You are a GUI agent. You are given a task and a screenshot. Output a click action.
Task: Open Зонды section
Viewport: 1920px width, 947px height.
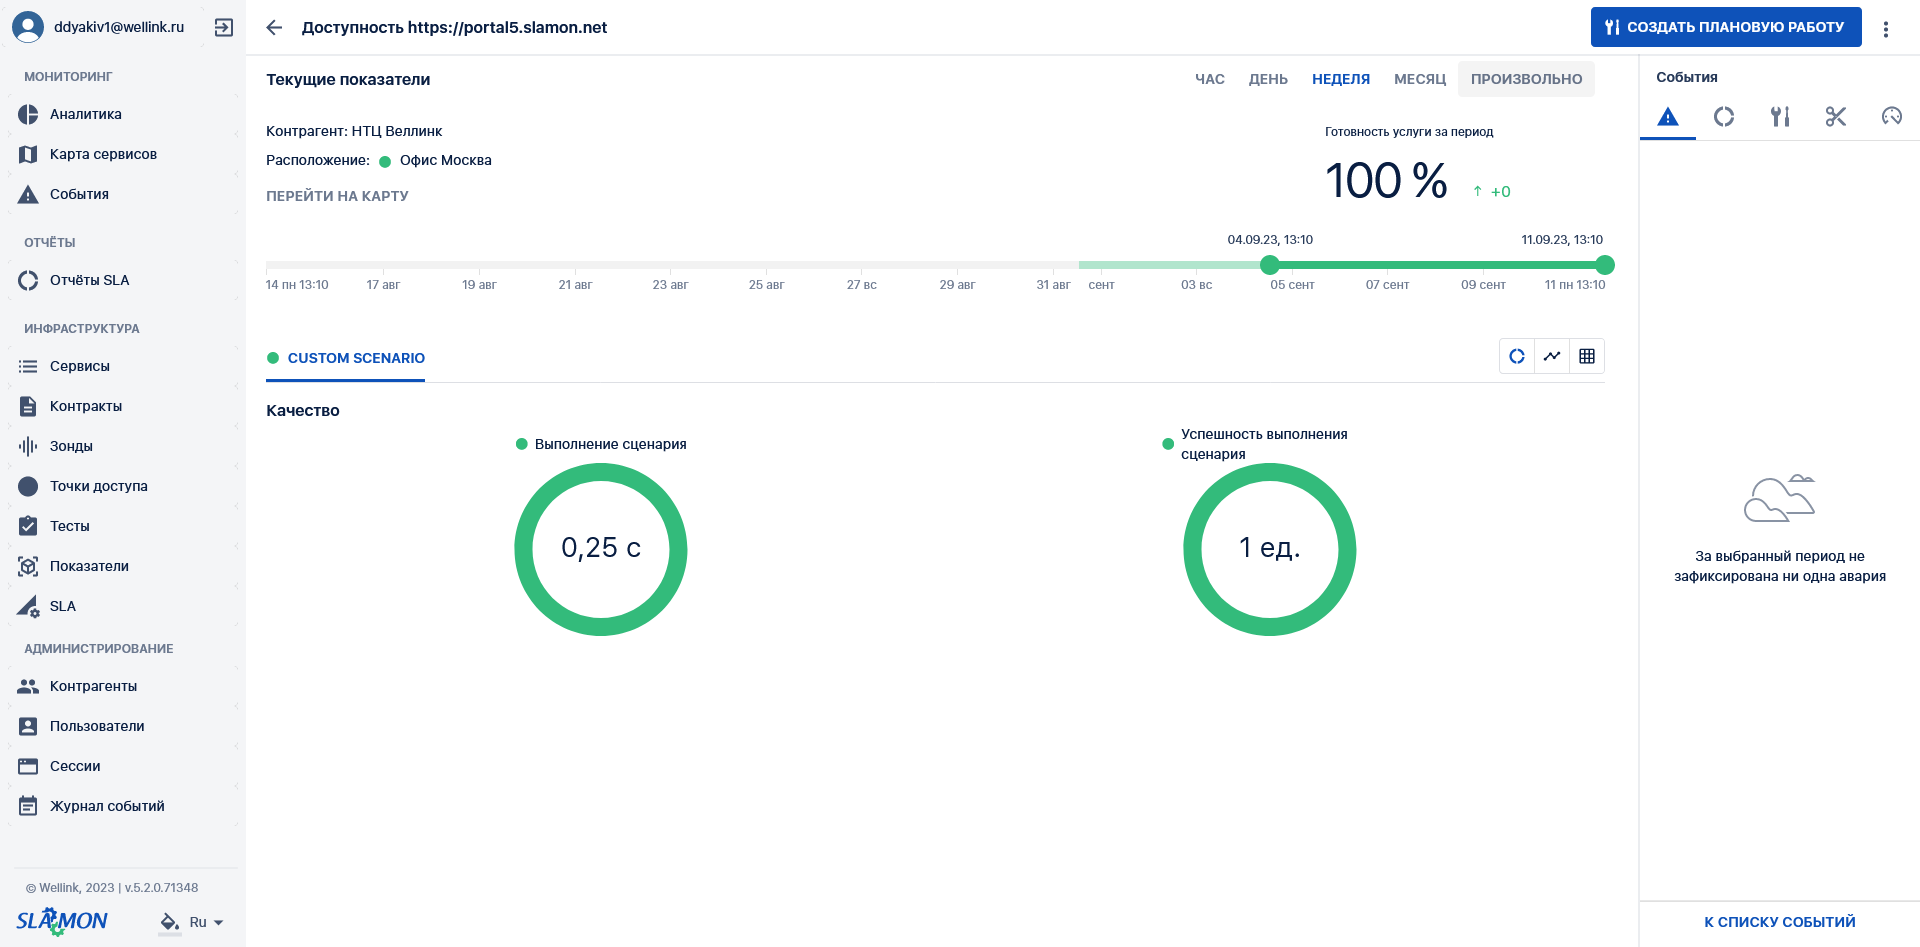pos(123,446)
